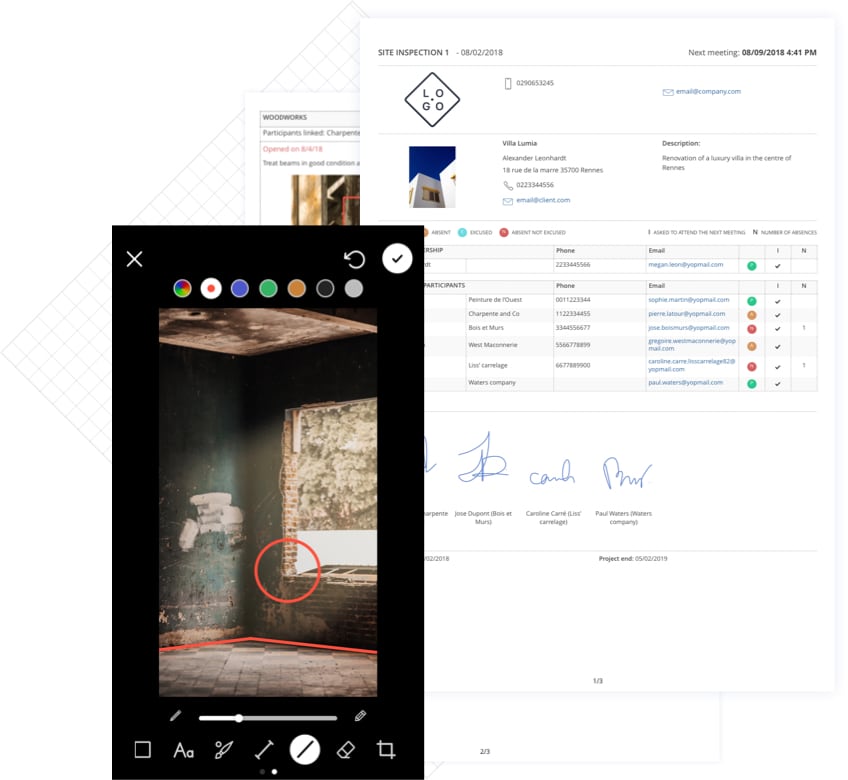Click the green present status for Peinture de l'Ouest
Viewport: 848px width, 780px height.
pos(752,301)
